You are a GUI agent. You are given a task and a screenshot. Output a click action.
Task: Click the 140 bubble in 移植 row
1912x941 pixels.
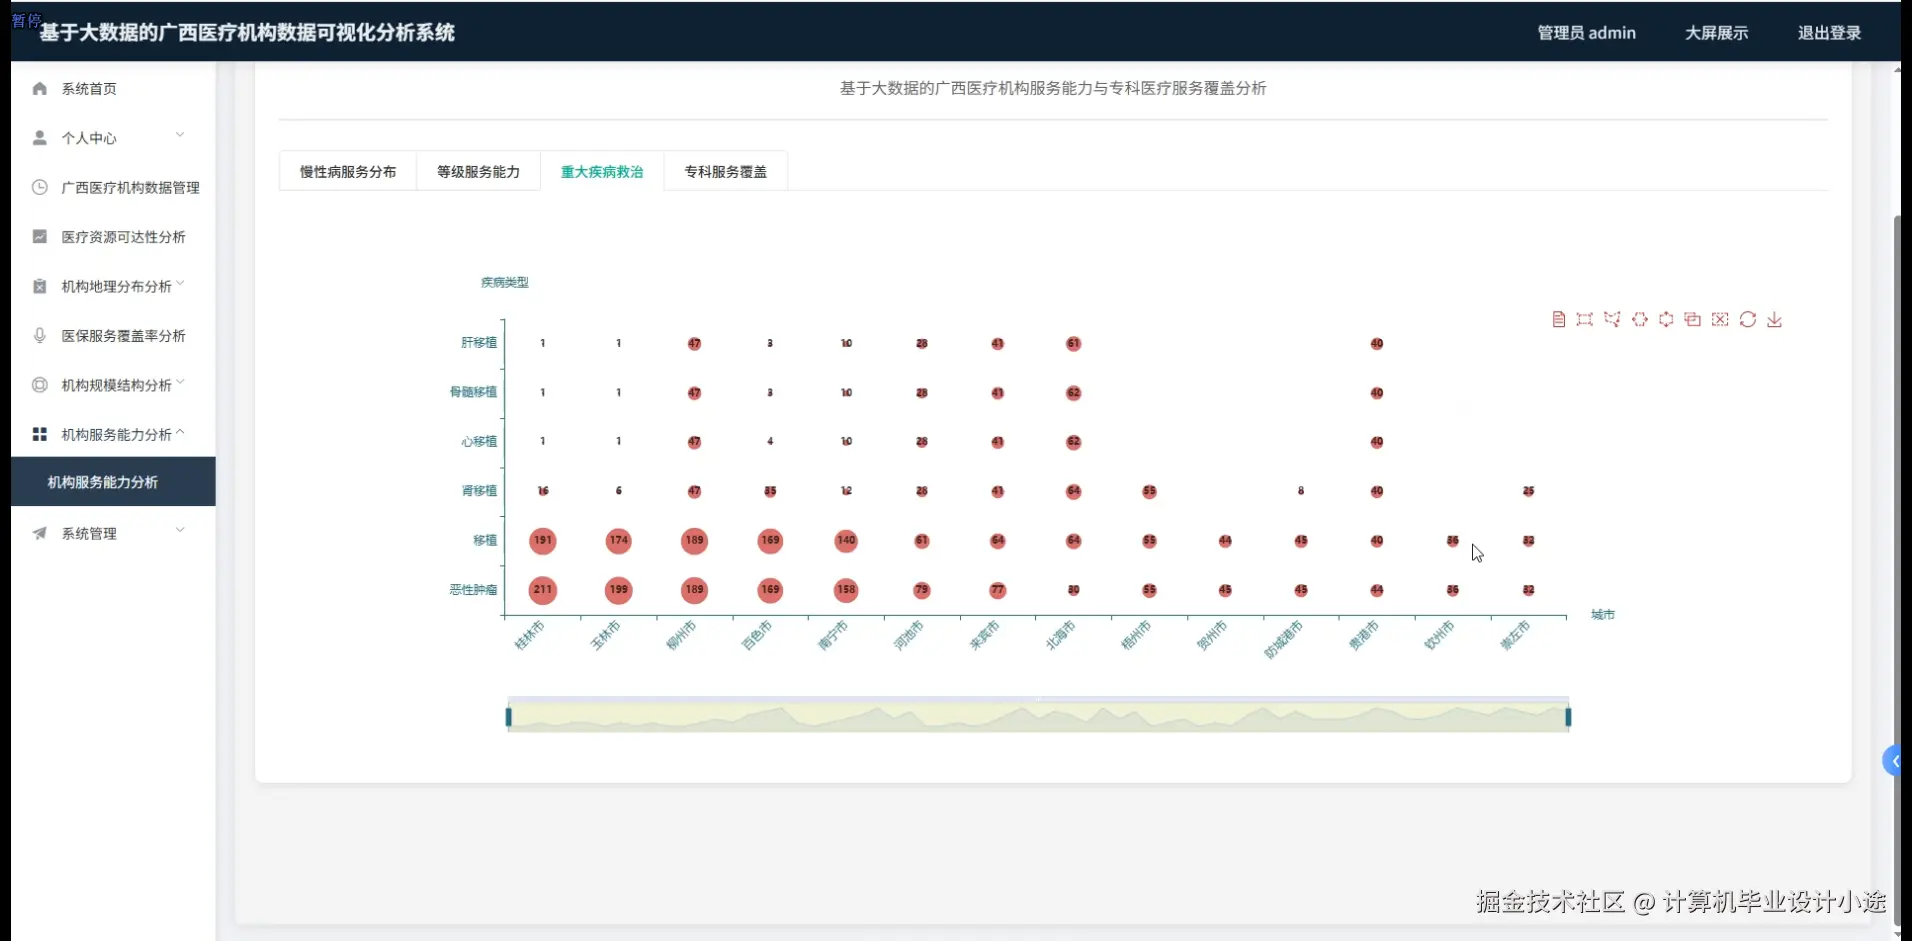tap(846, 540)
